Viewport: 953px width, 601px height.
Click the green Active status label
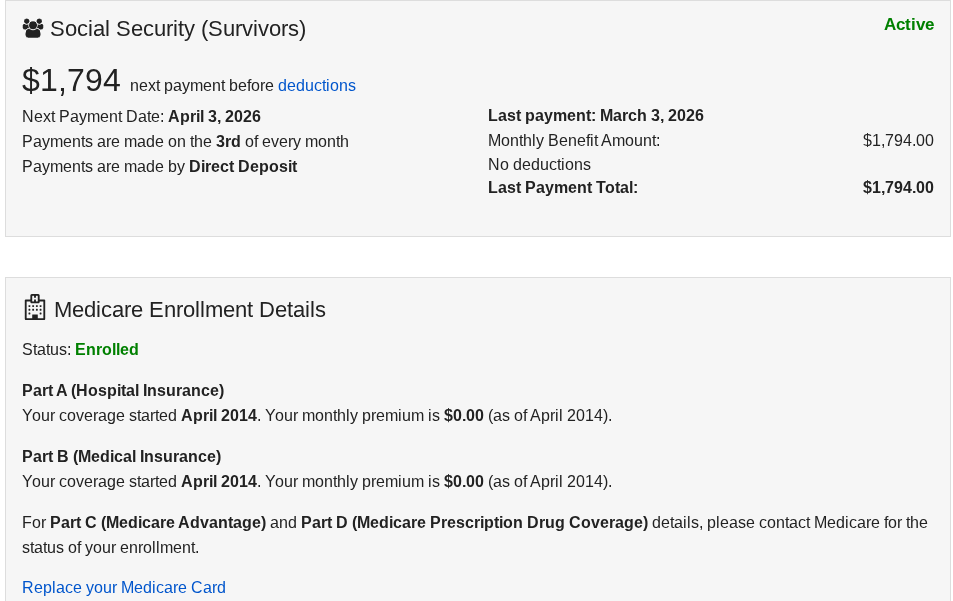(908, 25)
